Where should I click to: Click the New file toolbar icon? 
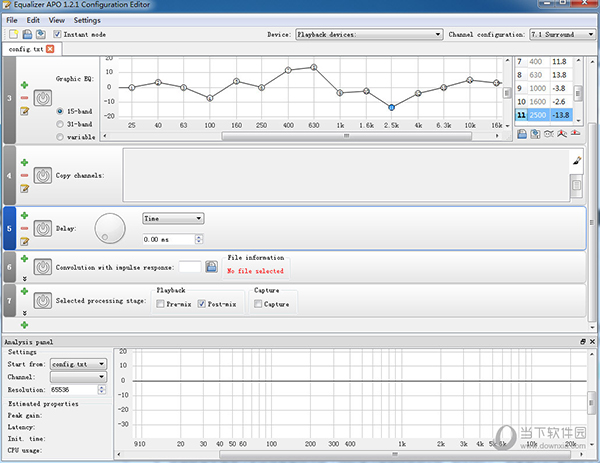13,34
